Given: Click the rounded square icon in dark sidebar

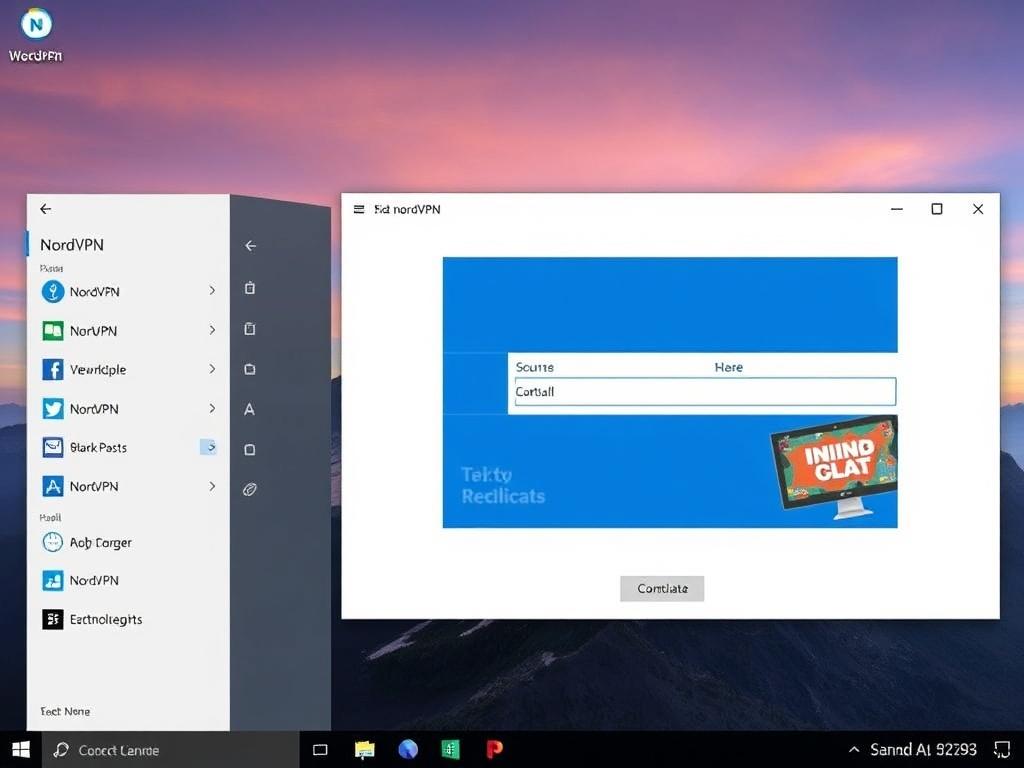Looking at the screenshot, I should coord(249,449).
